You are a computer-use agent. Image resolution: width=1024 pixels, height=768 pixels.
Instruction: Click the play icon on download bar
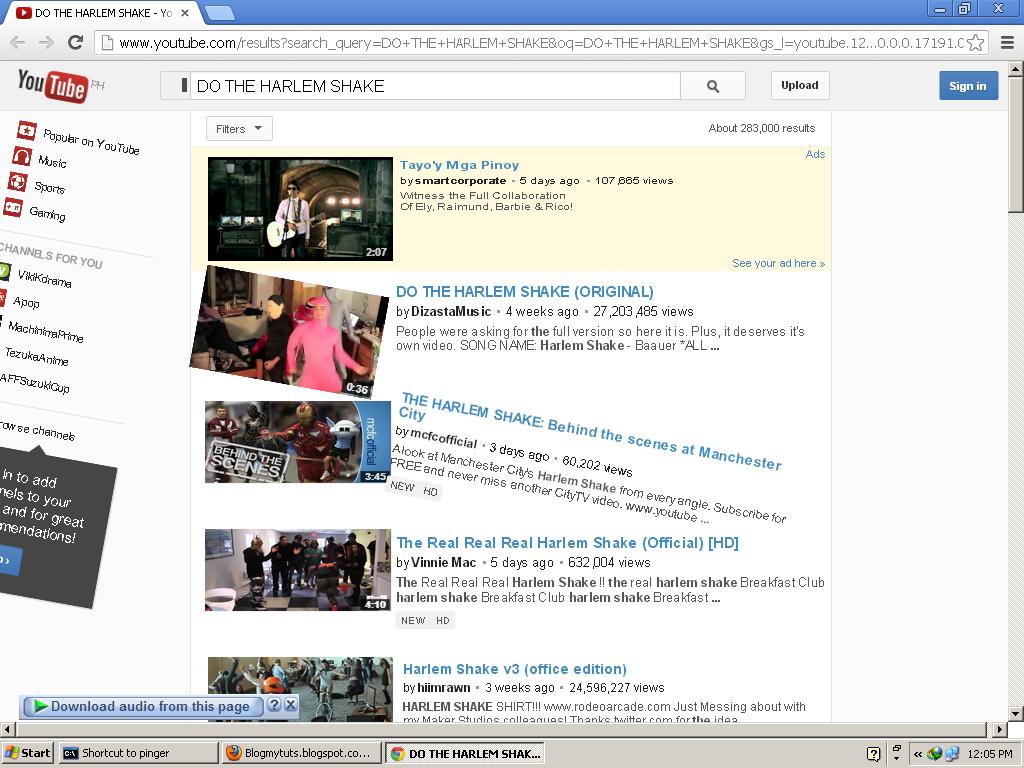pos(40,706)
